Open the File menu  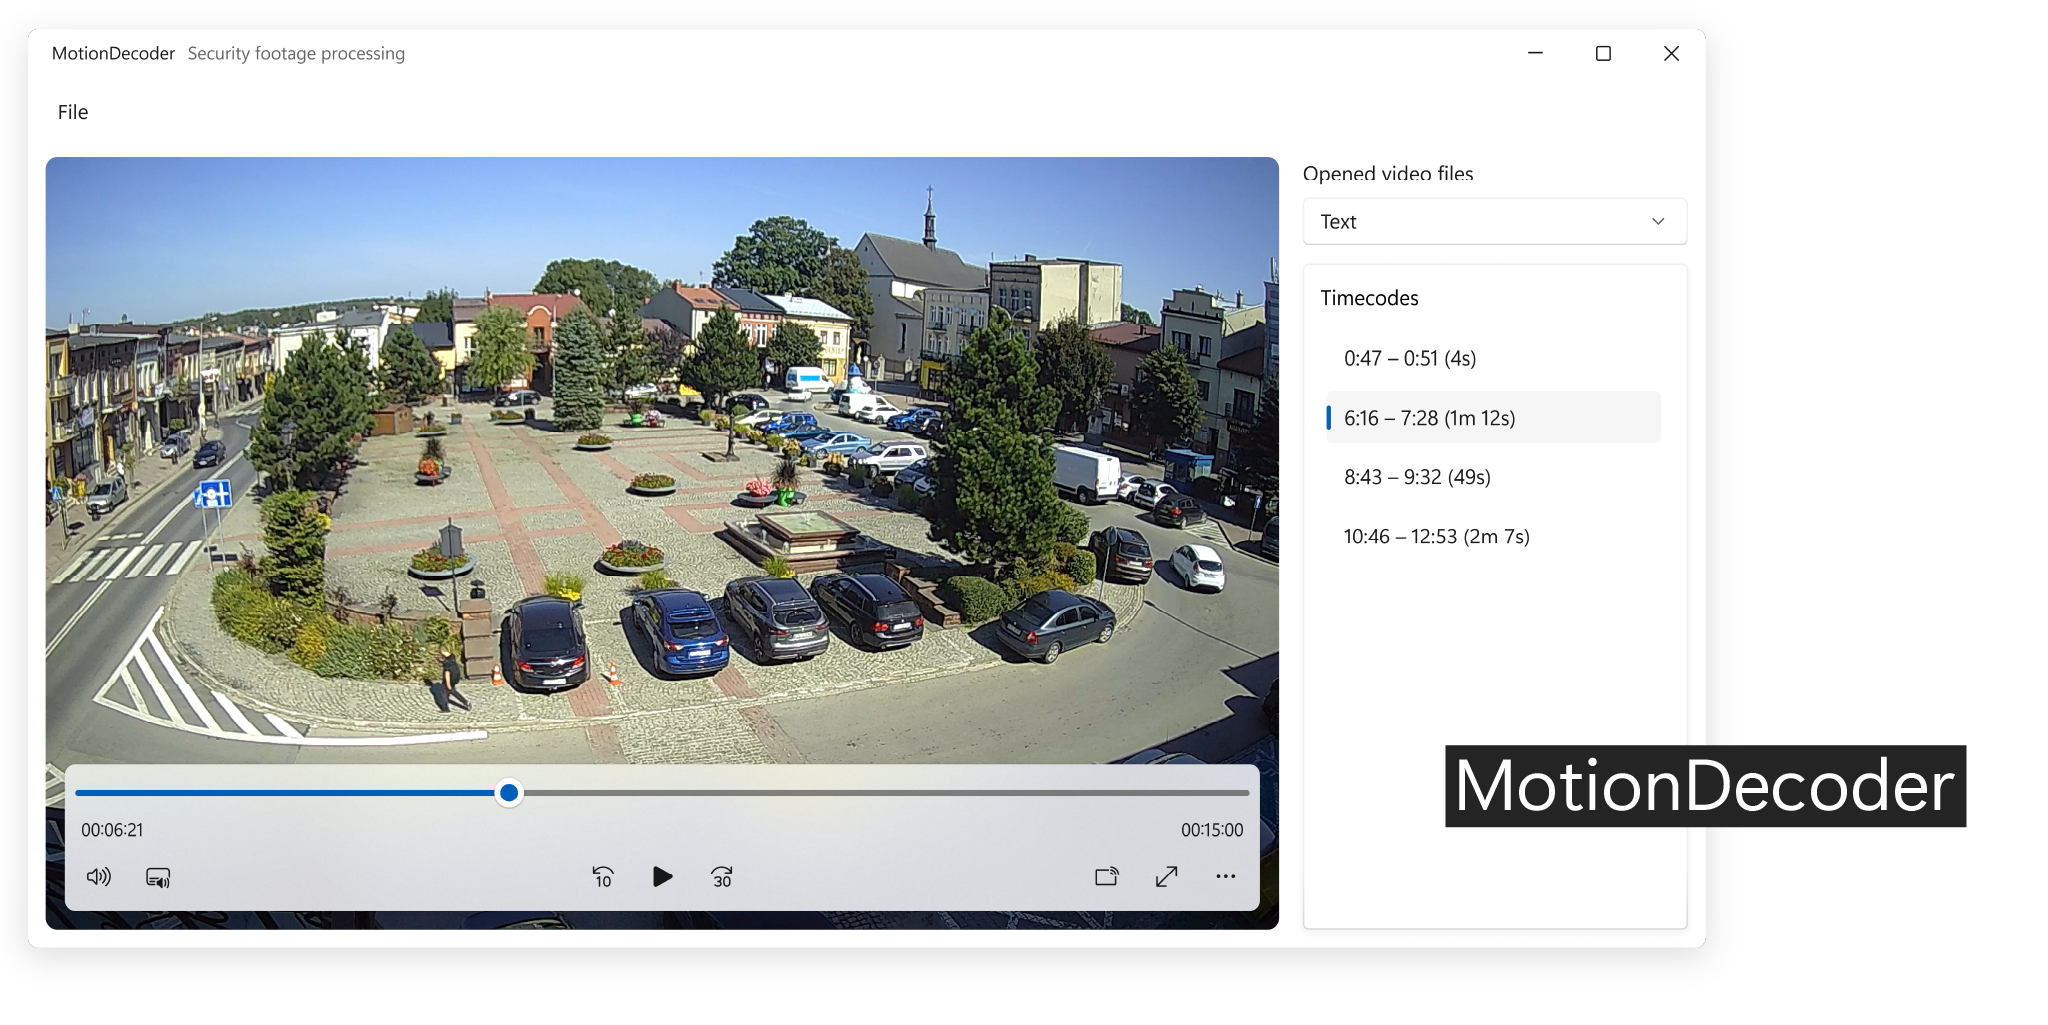tap(73, 112)
